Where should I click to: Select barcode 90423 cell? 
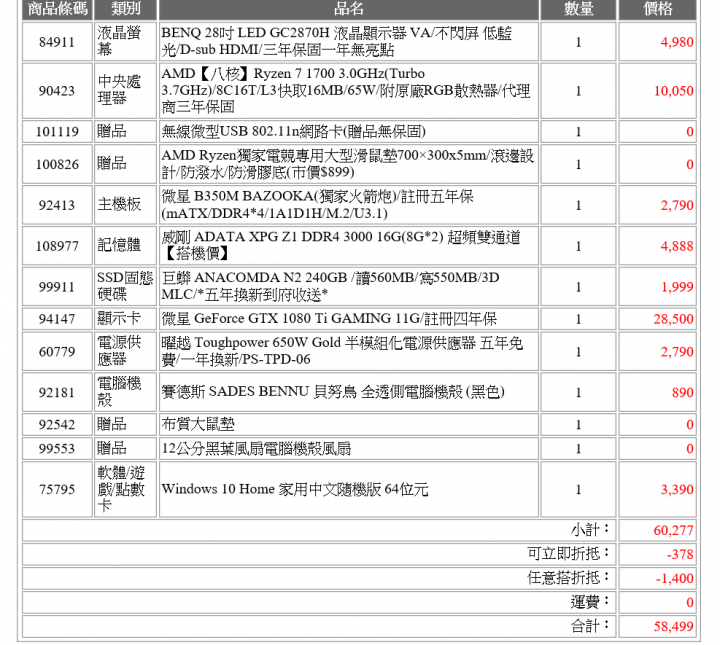57,91
